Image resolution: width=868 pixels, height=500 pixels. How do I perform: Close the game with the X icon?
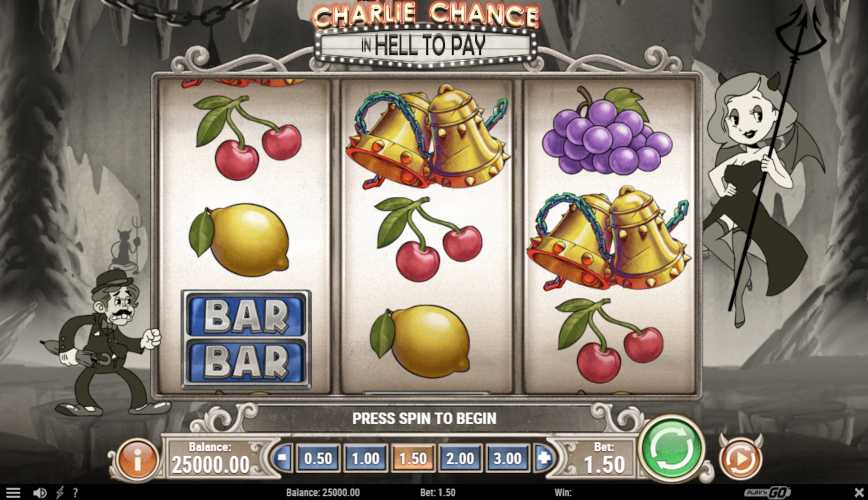859,492
